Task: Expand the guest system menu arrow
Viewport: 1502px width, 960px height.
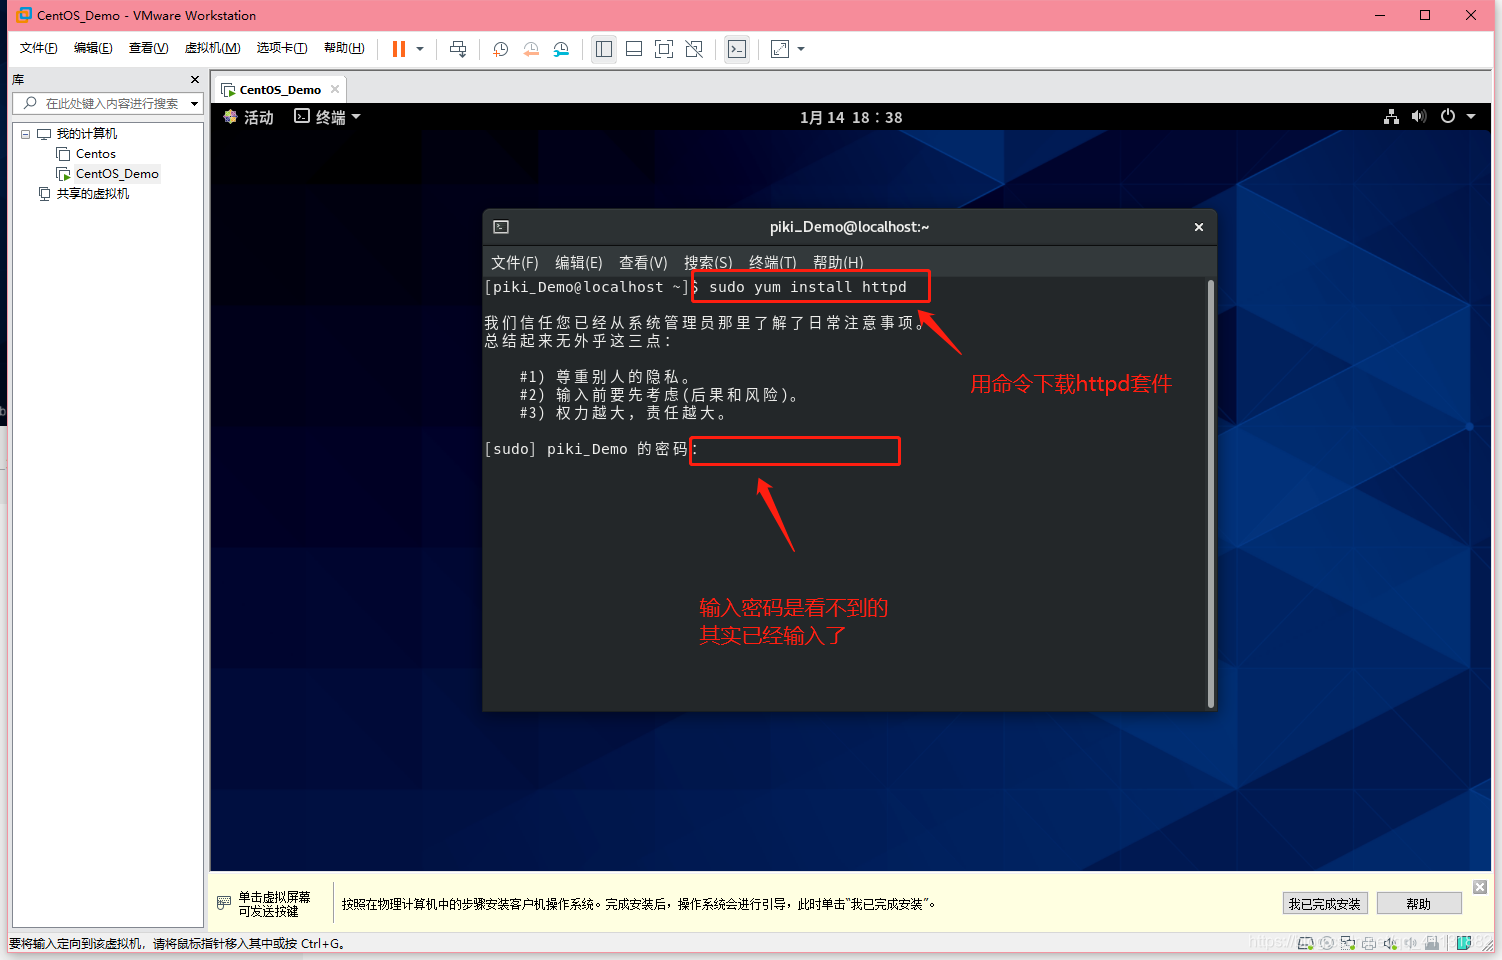Action: [x=1471, y=117]
